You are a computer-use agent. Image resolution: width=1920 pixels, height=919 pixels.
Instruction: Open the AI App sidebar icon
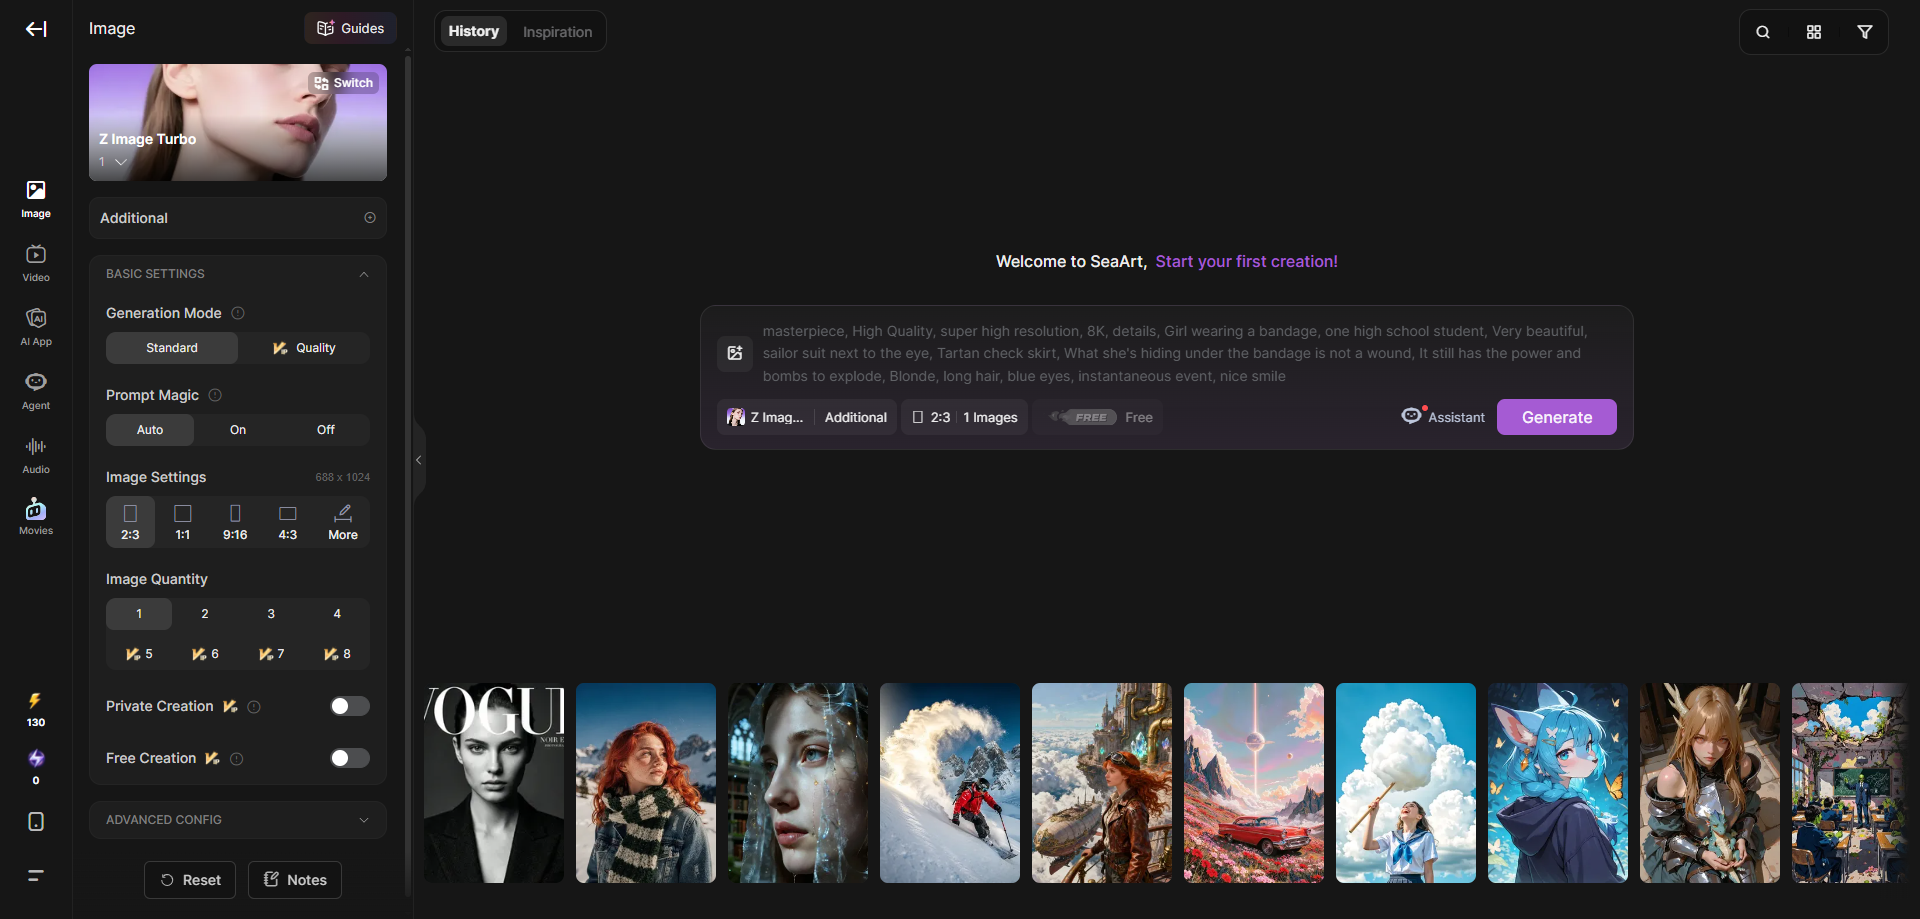click(x=36, y=327)
